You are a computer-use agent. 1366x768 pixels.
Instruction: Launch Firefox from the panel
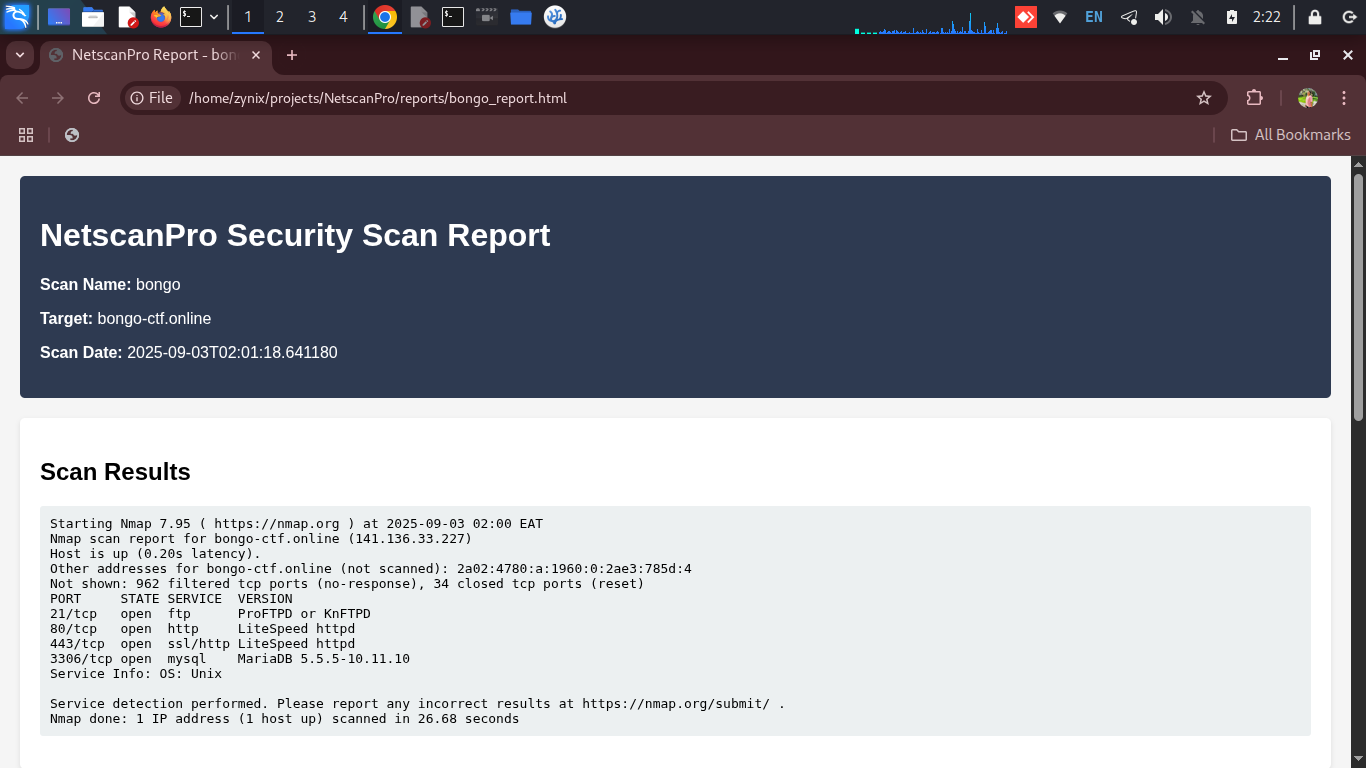click(x=160, y=17)
